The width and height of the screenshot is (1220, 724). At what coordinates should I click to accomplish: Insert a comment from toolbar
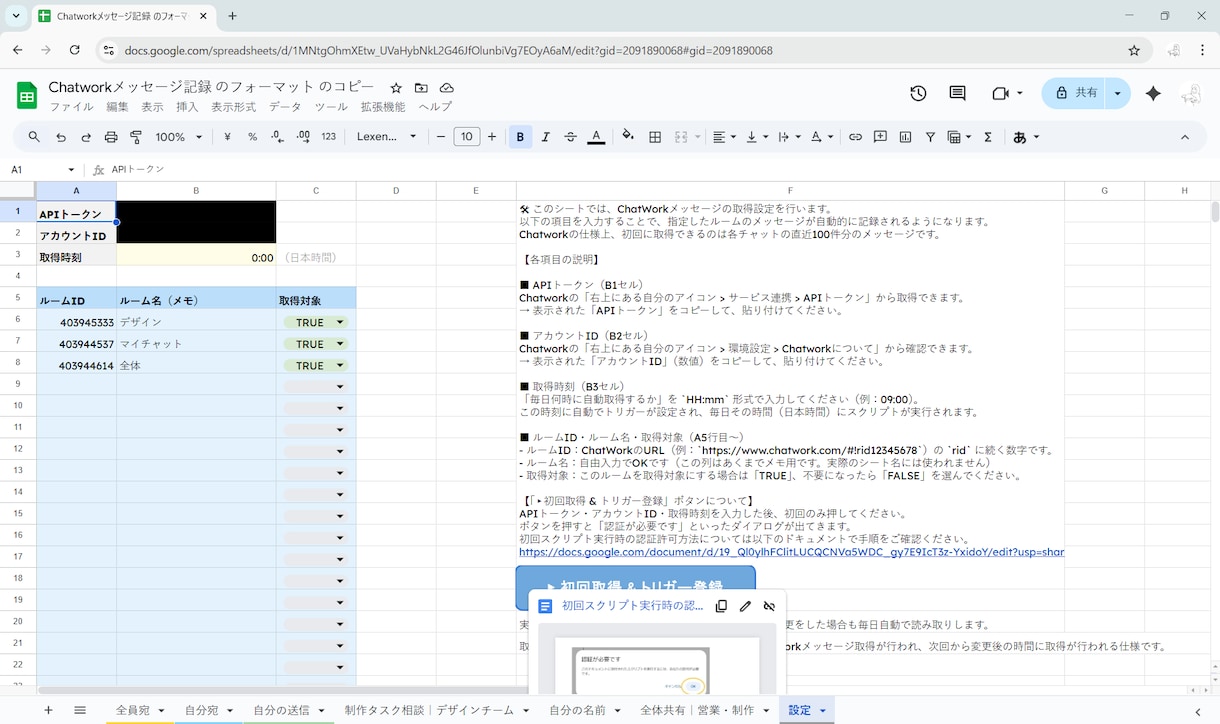point(880,137)
